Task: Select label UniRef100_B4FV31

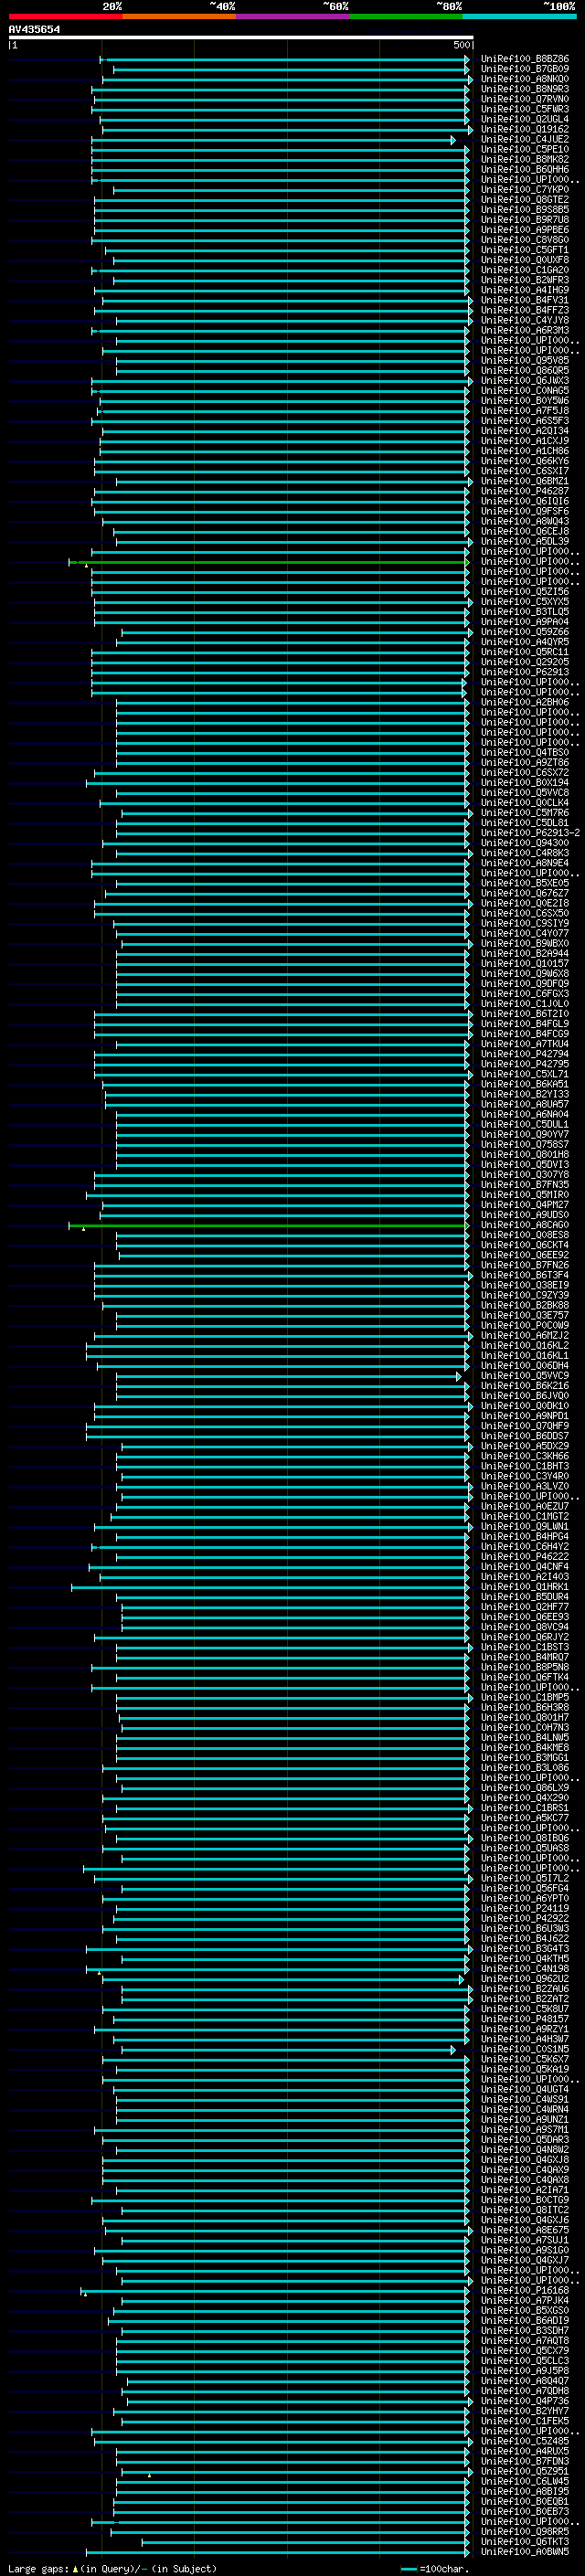Action: pos(525,300)
